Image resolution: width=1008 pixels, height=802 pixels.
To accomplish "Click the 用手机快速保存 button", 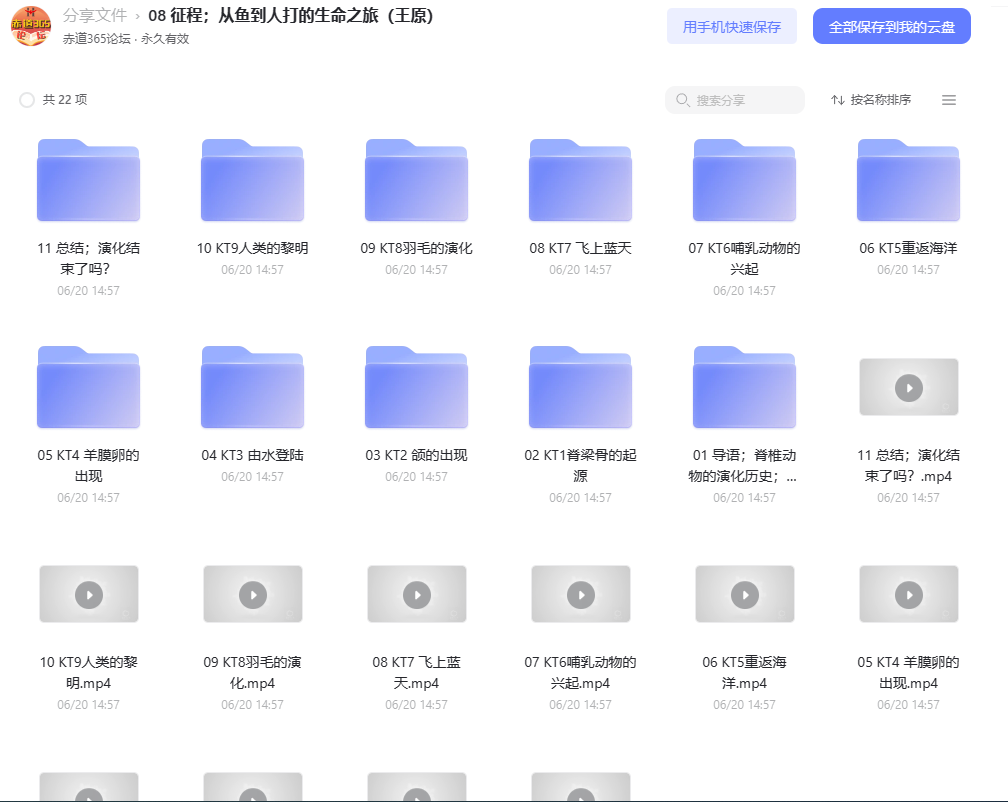I will [732, 26].
